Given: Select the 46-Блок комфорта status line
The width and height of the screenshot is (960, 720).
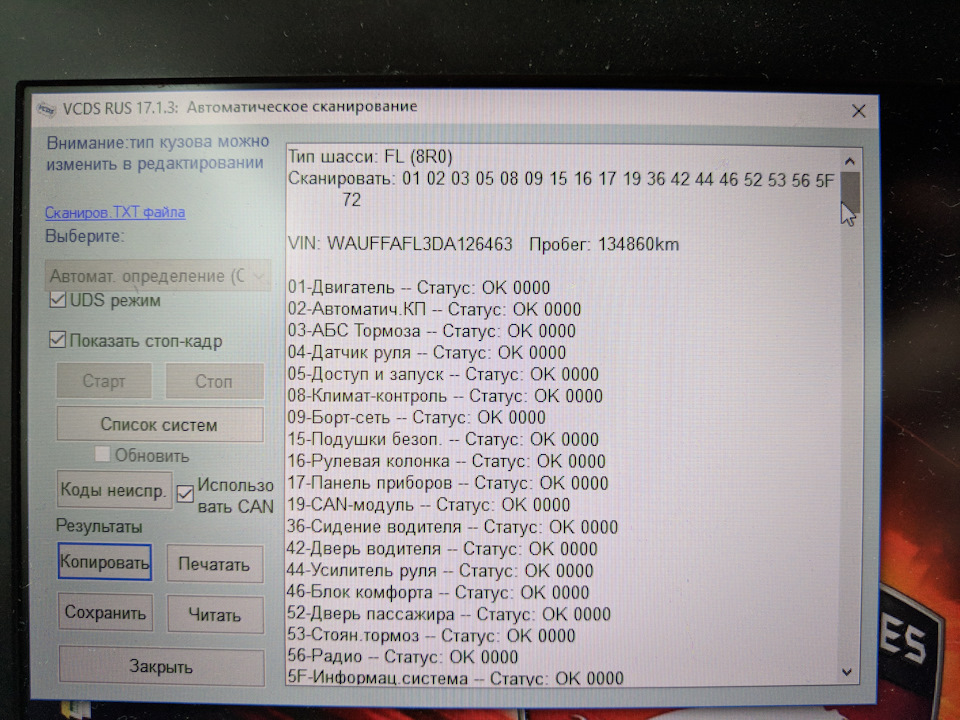Looking at the screenshot, I should (438, 593).
